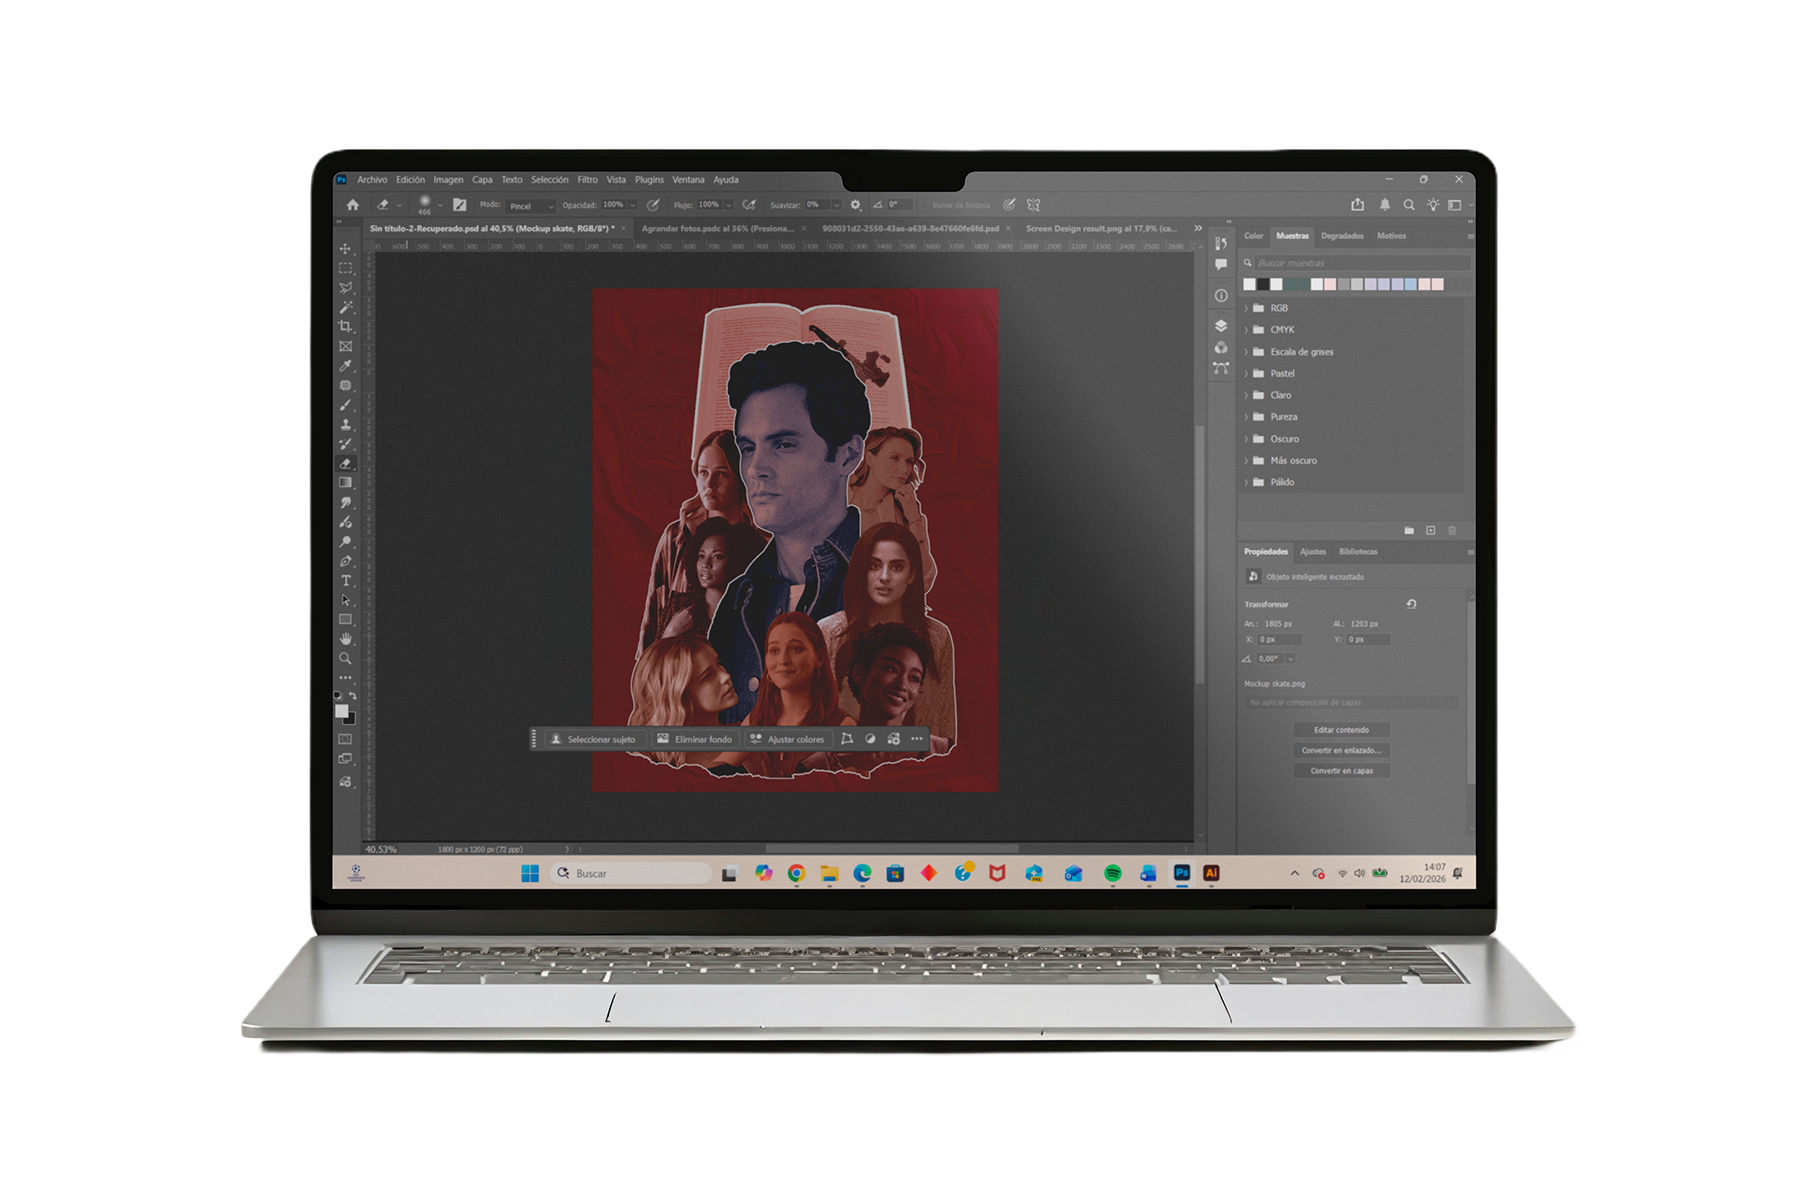The height and width of the screenshot is (1200, 1800).
Task: Open the Layers panel icon
Action: [x=1221, y=326]
